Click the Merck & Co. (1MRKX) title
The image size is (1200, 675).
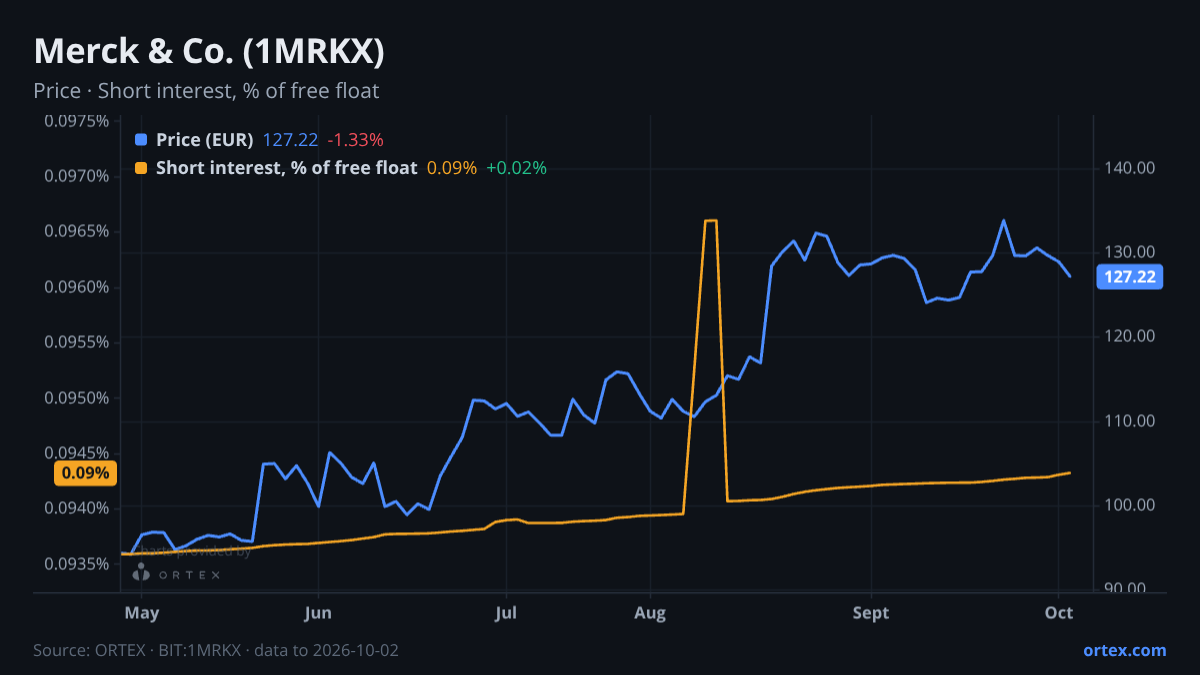point(209,52)
